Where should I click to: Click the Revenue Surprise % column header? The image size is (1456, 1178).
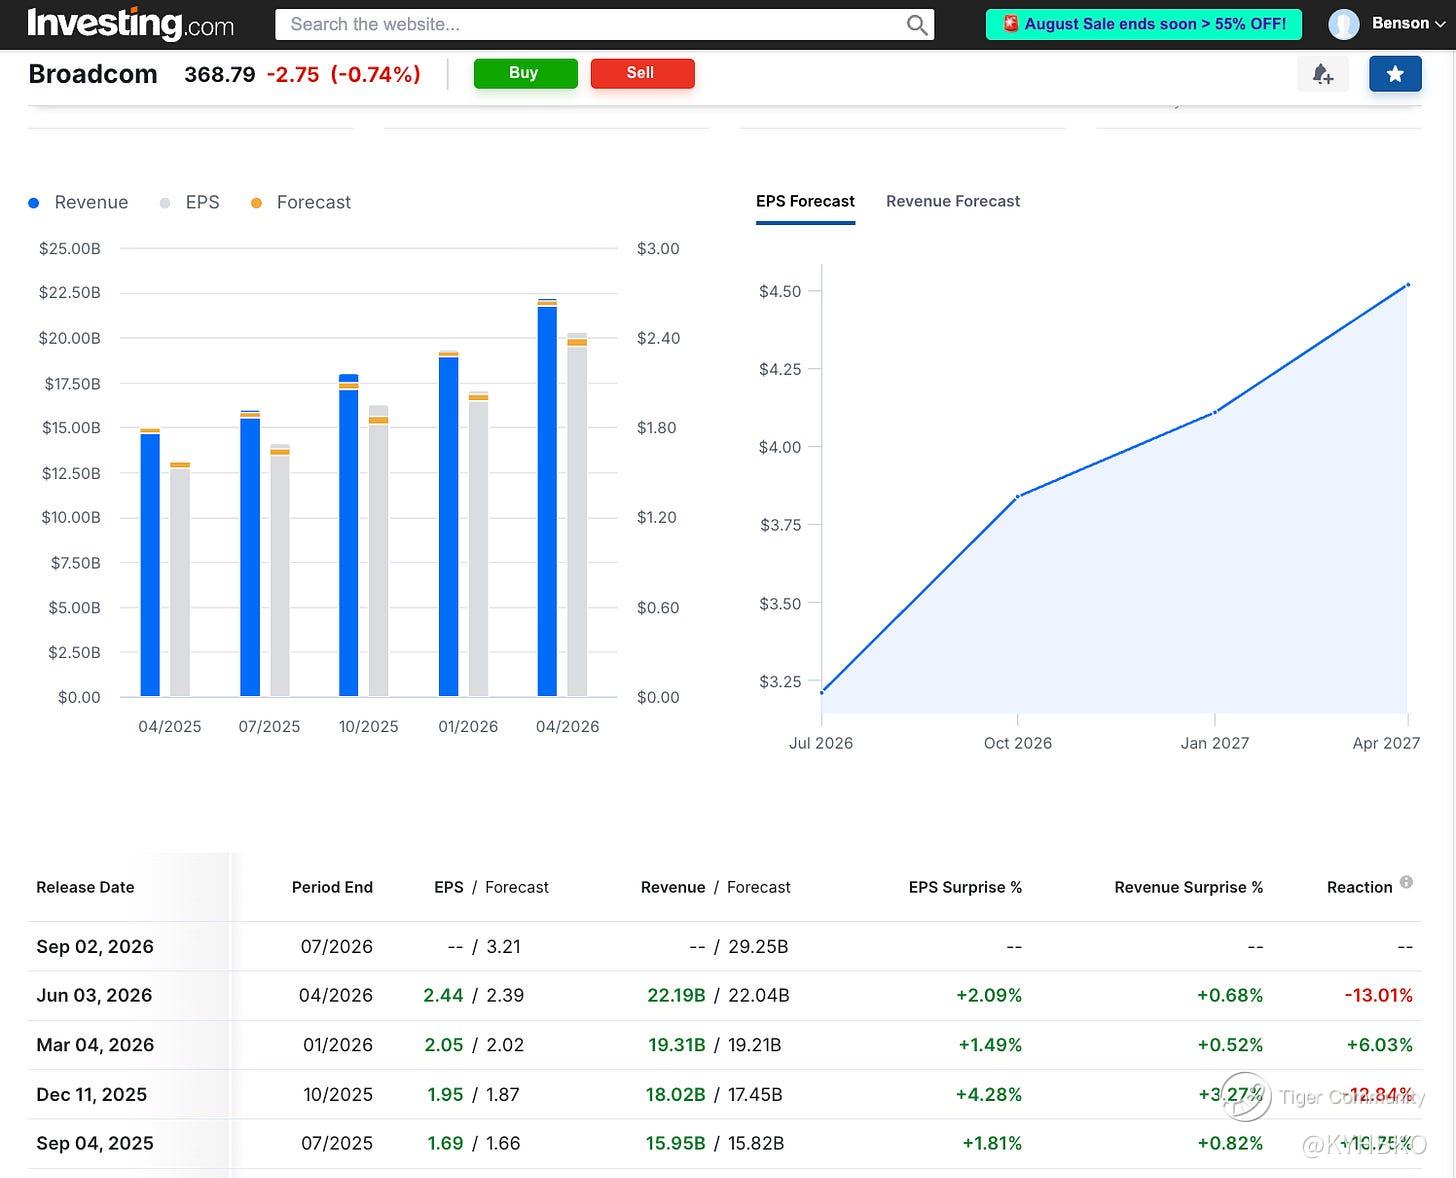coord(1189,887)
